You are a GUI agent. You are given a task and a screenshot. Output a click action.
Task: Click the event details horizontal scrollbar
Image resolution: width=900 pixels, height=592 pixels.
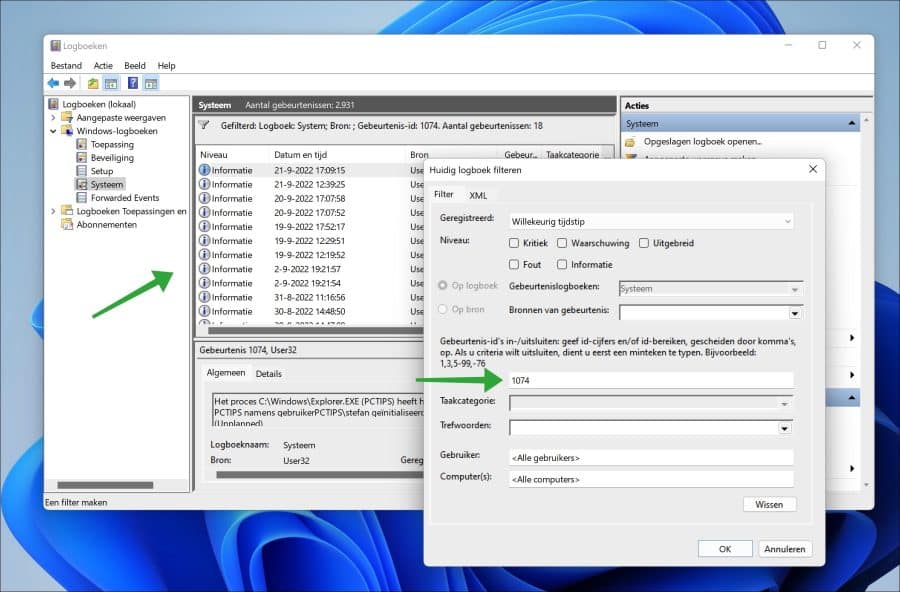tap(320, 475)
